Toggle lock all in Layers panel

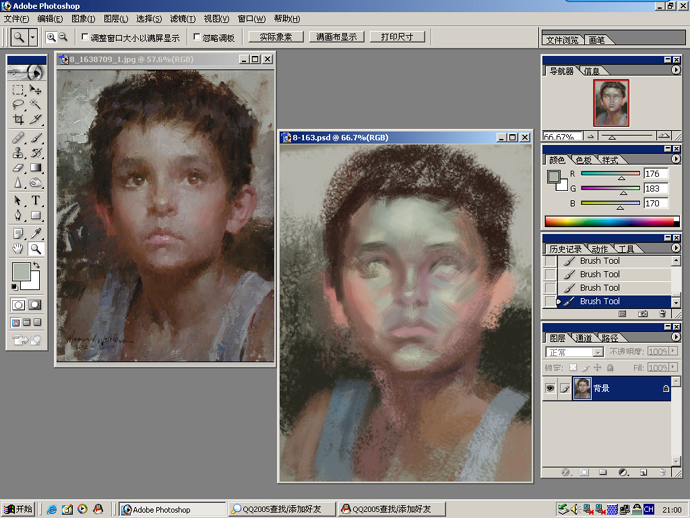point(610,367)
